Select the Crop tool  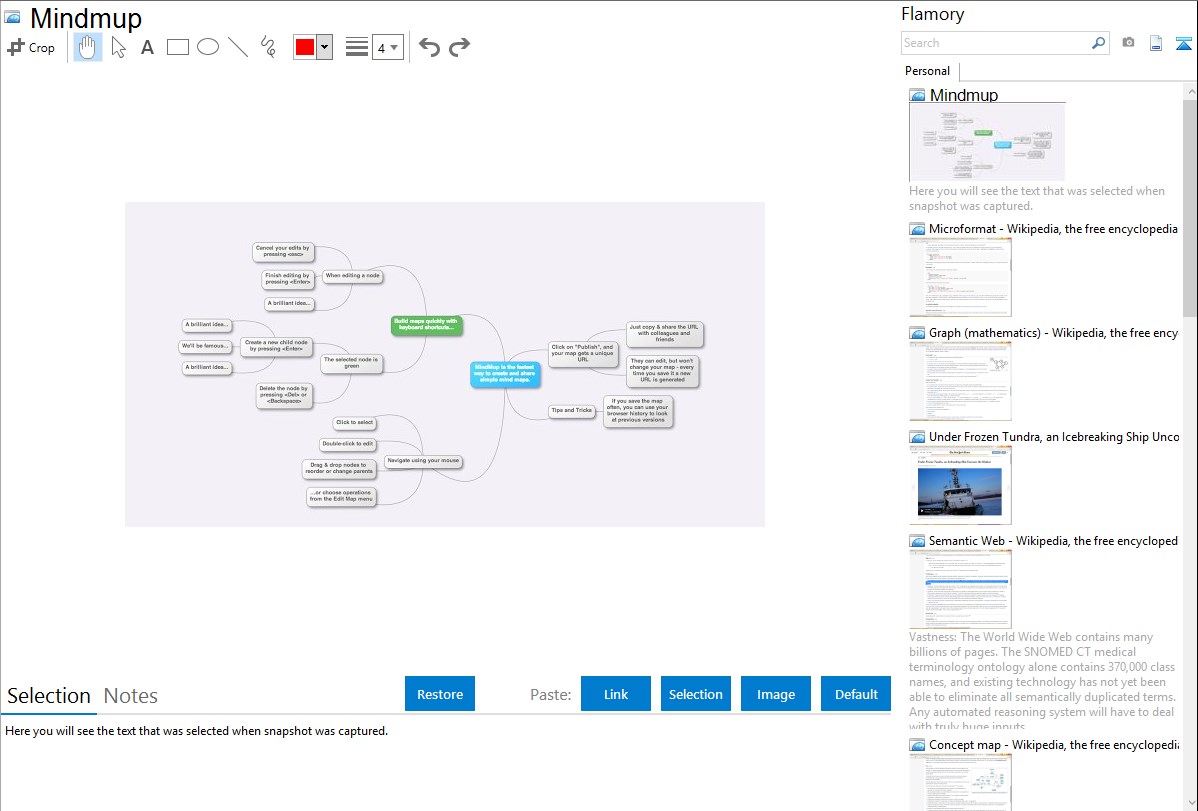(x=31, y=47)
